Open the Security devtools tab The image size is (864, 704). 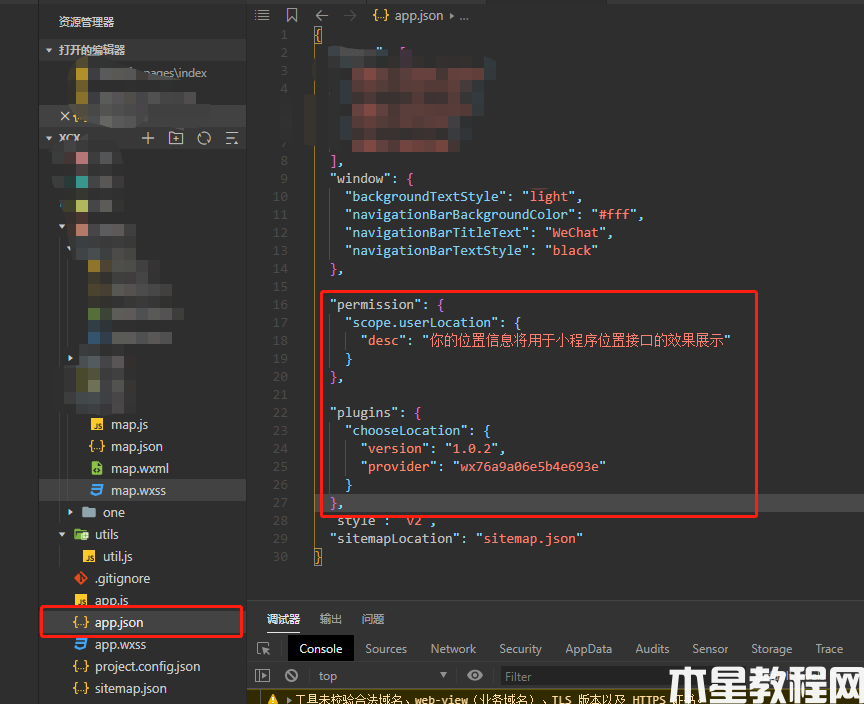(x=520, y=649)
